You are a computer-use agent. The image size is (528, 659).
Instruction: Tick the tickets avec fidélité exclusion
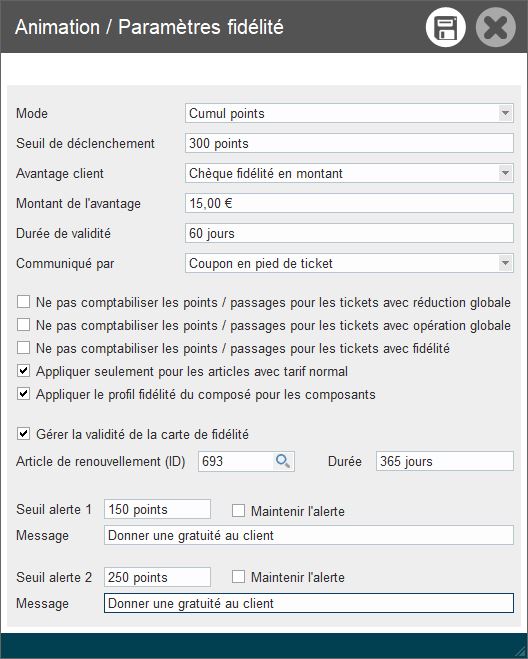(24, 348)
